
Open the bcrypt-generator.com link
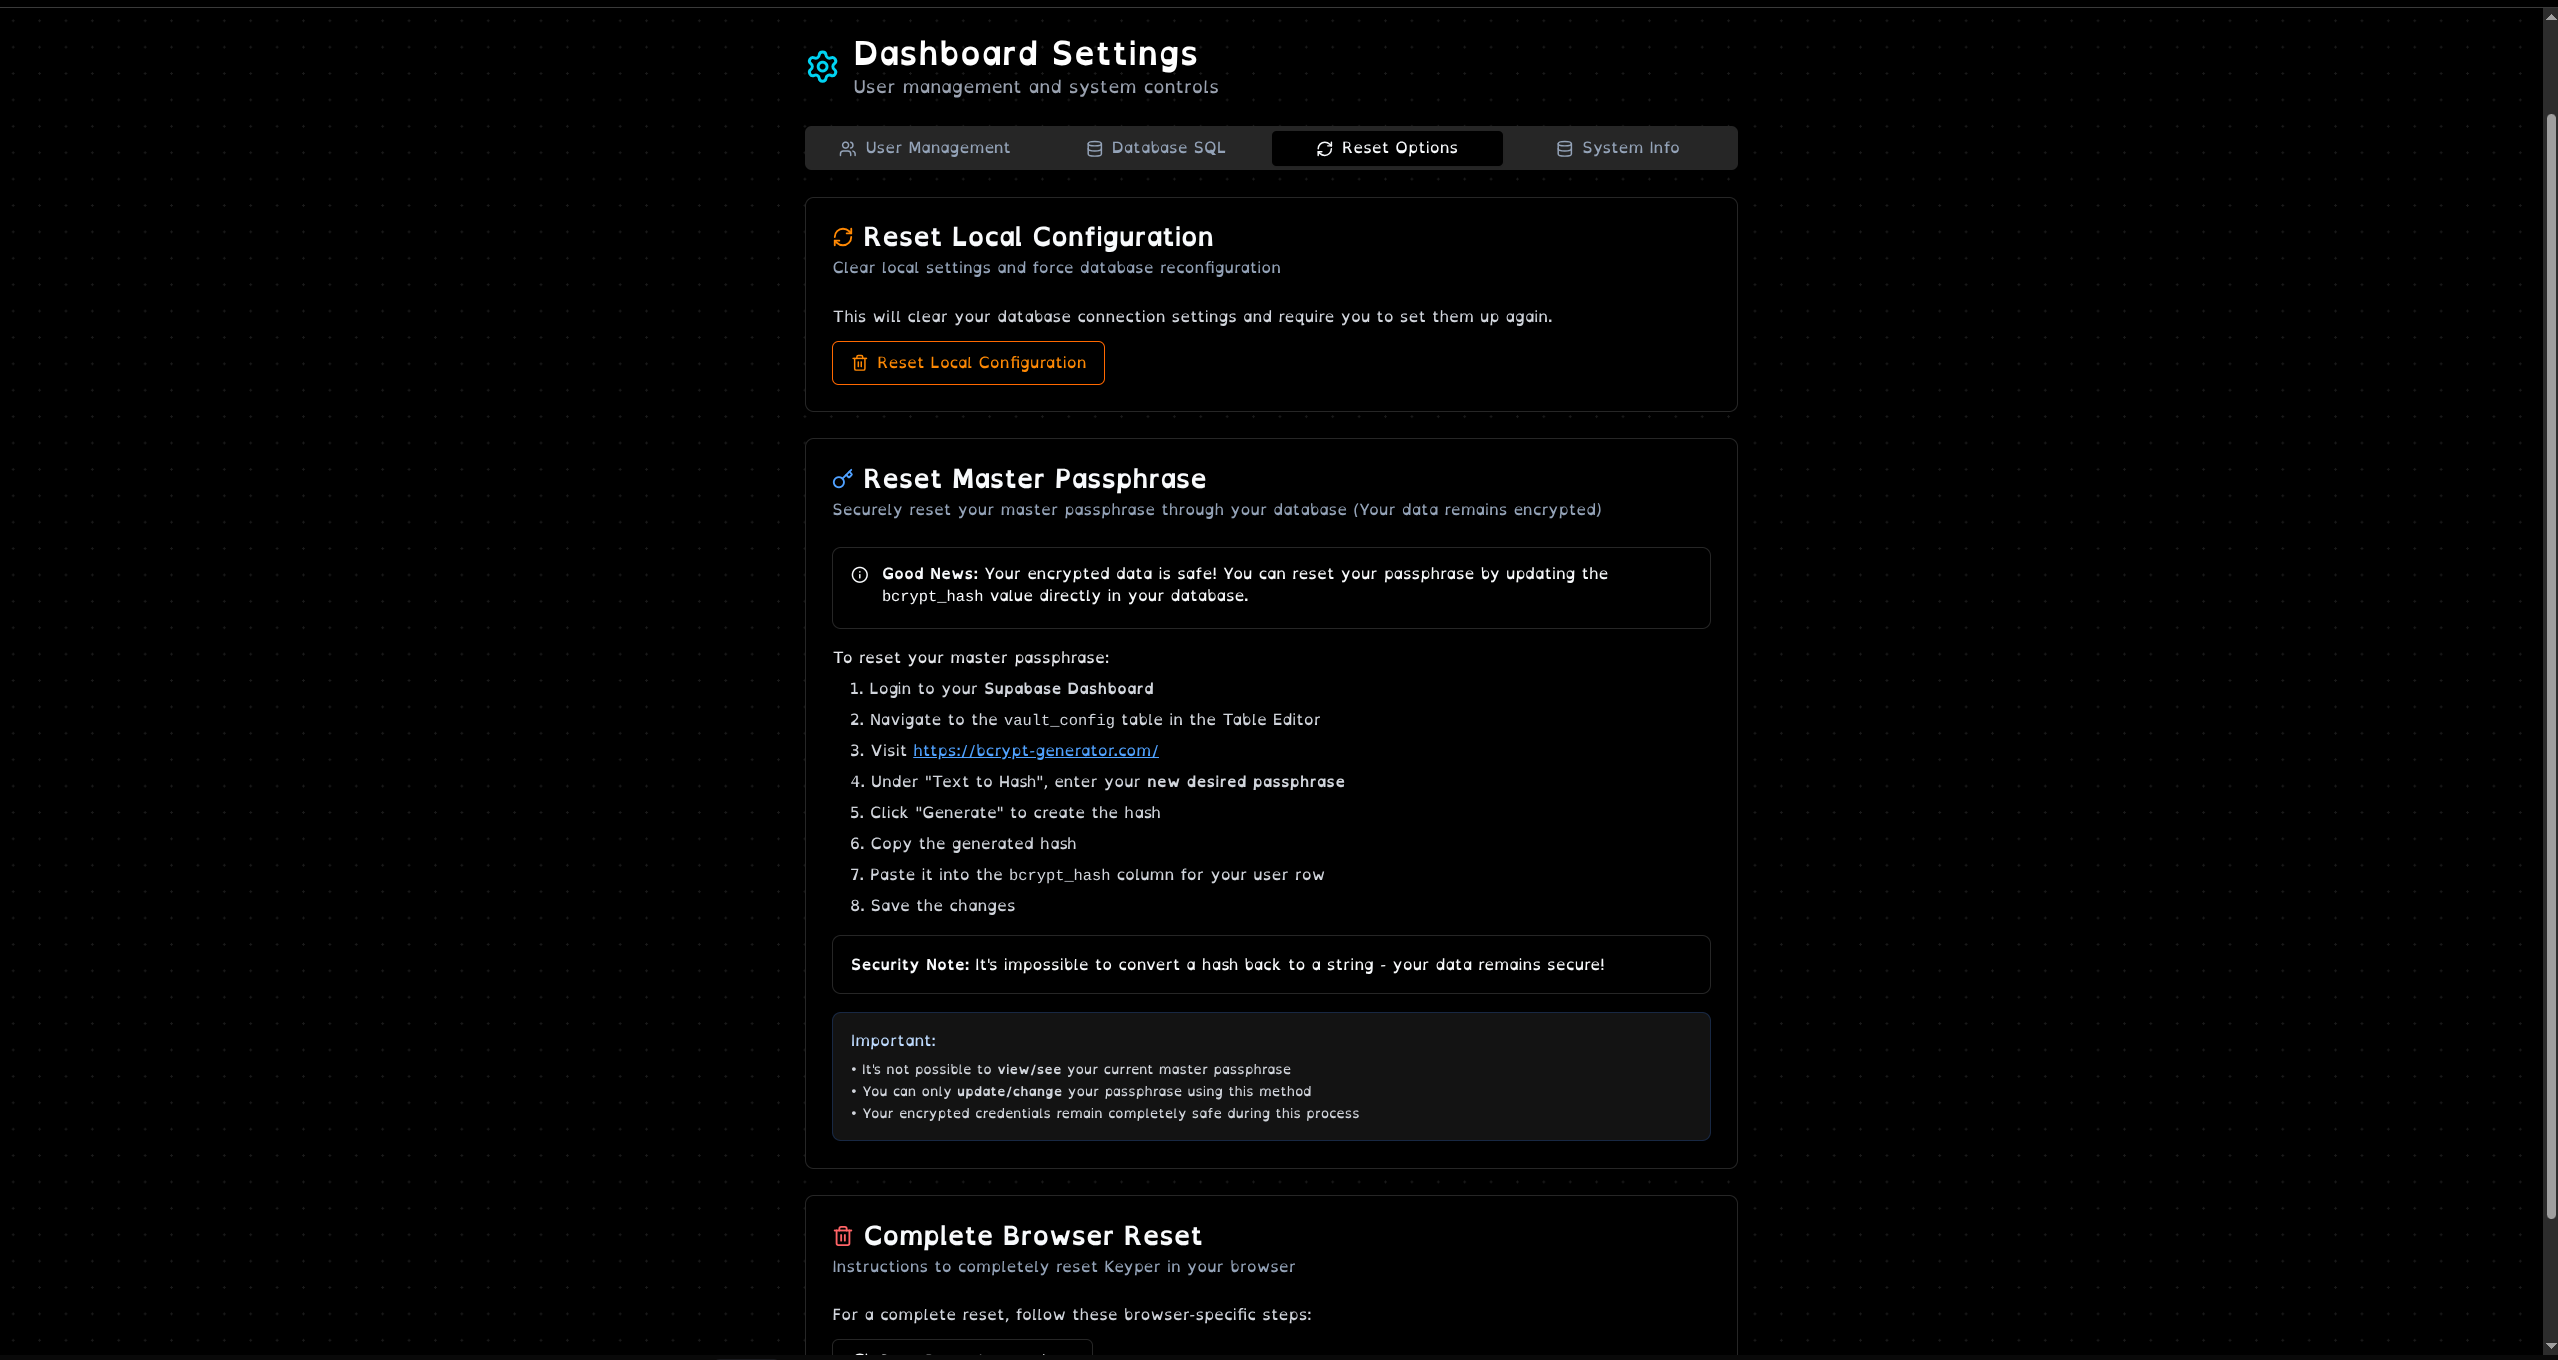tap(1035, 750)
